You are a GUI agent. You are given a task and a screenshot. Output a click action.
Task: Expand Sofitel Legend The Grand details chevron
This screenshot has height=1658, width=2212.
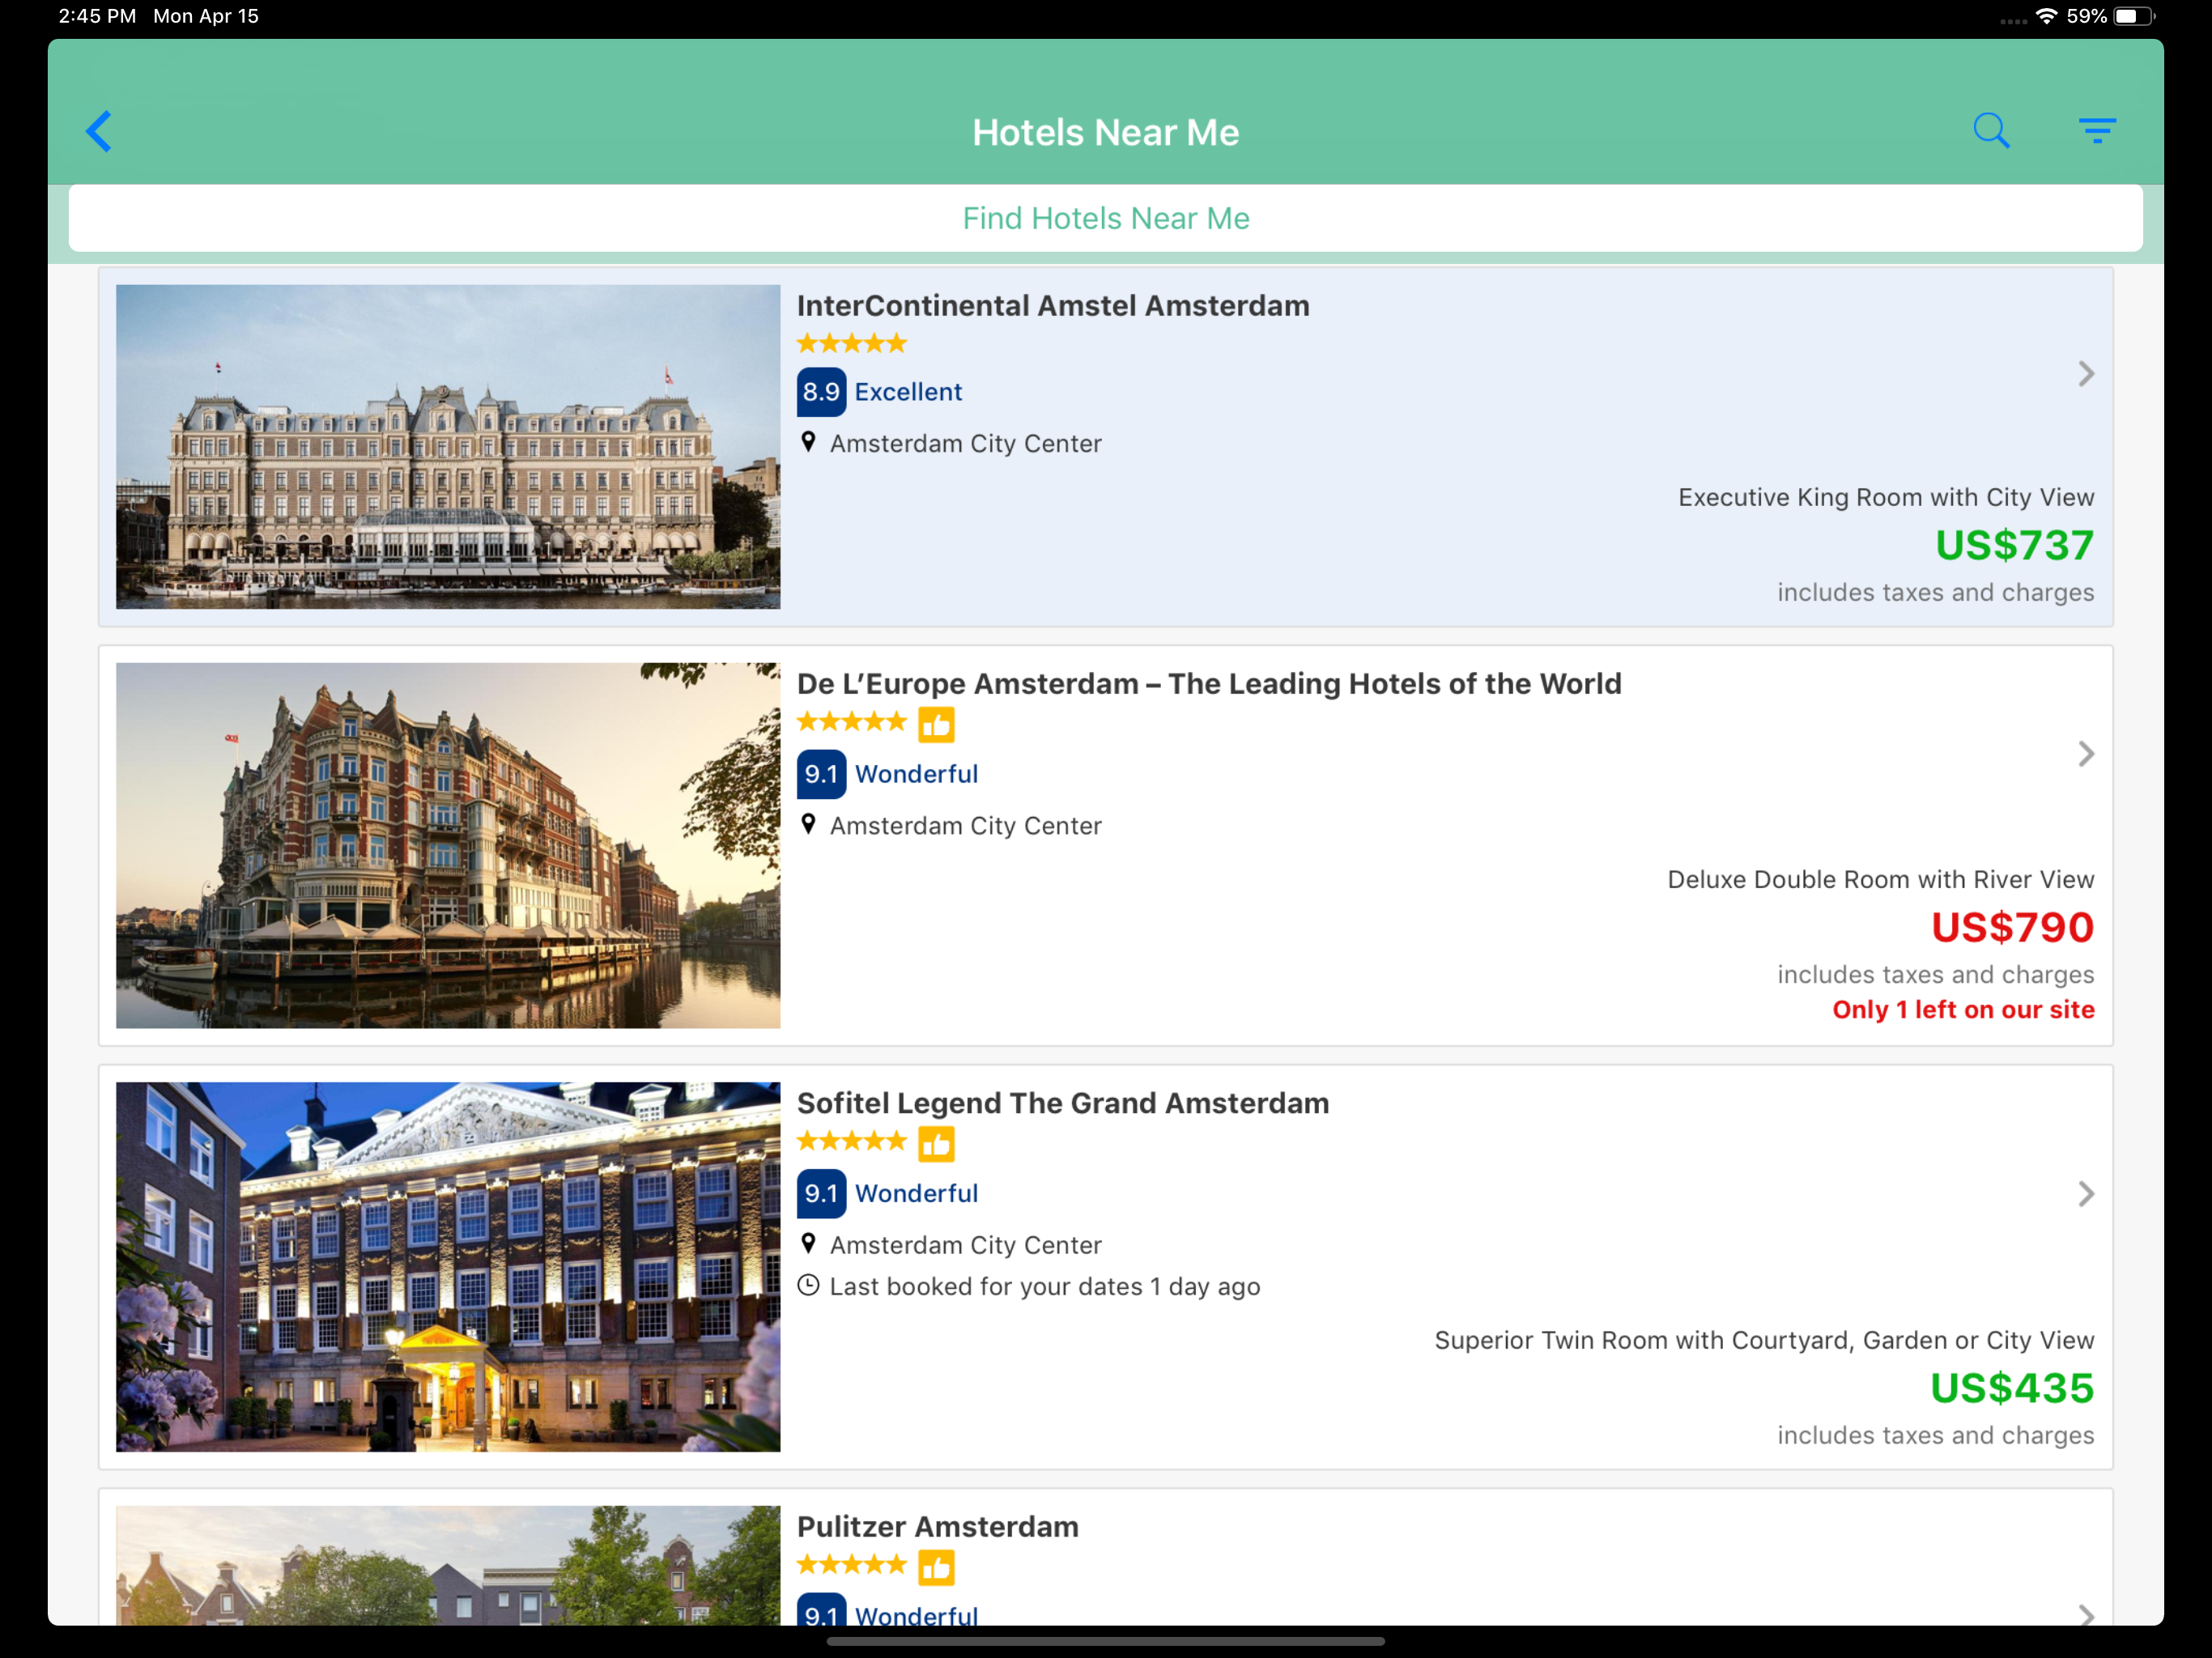(x=2085, y=1194)
